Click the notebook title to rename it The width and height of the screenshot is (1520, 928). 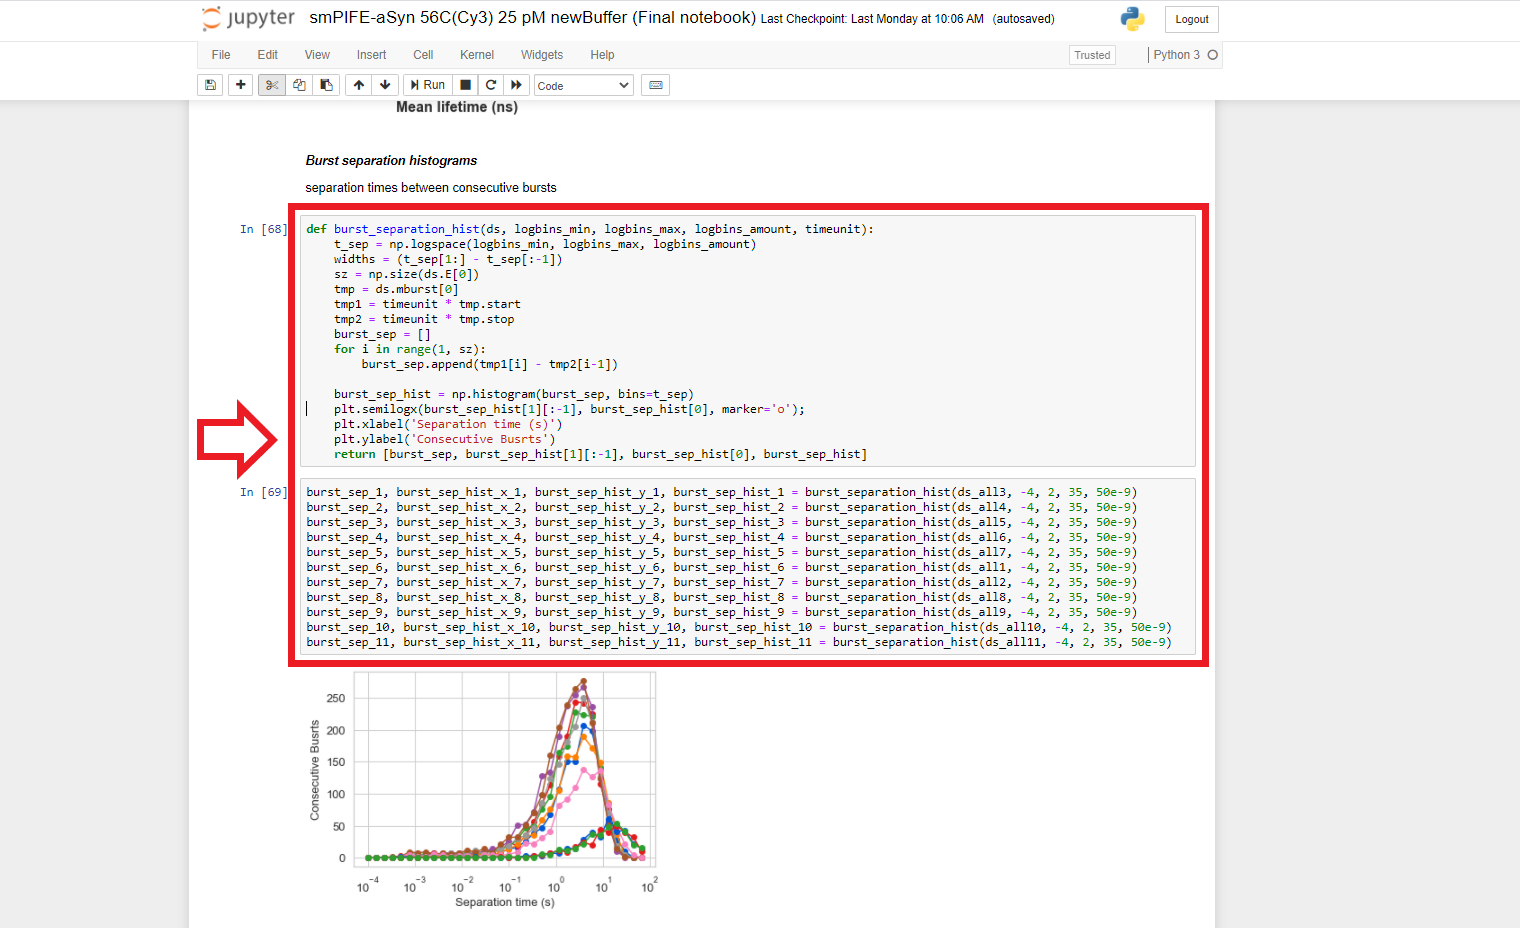pos(532,18)
